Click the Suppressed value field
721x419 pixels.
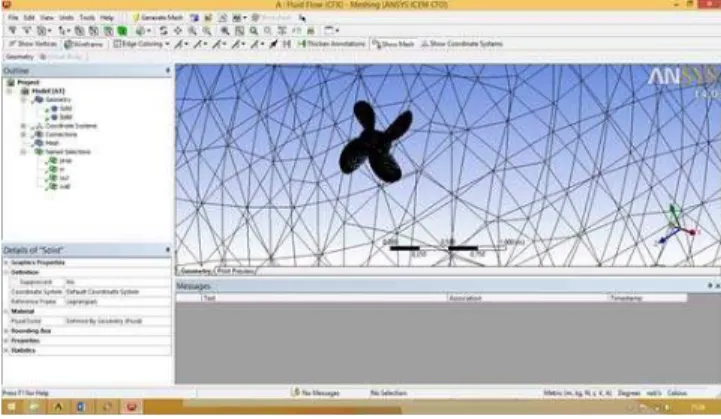[117, 282]
